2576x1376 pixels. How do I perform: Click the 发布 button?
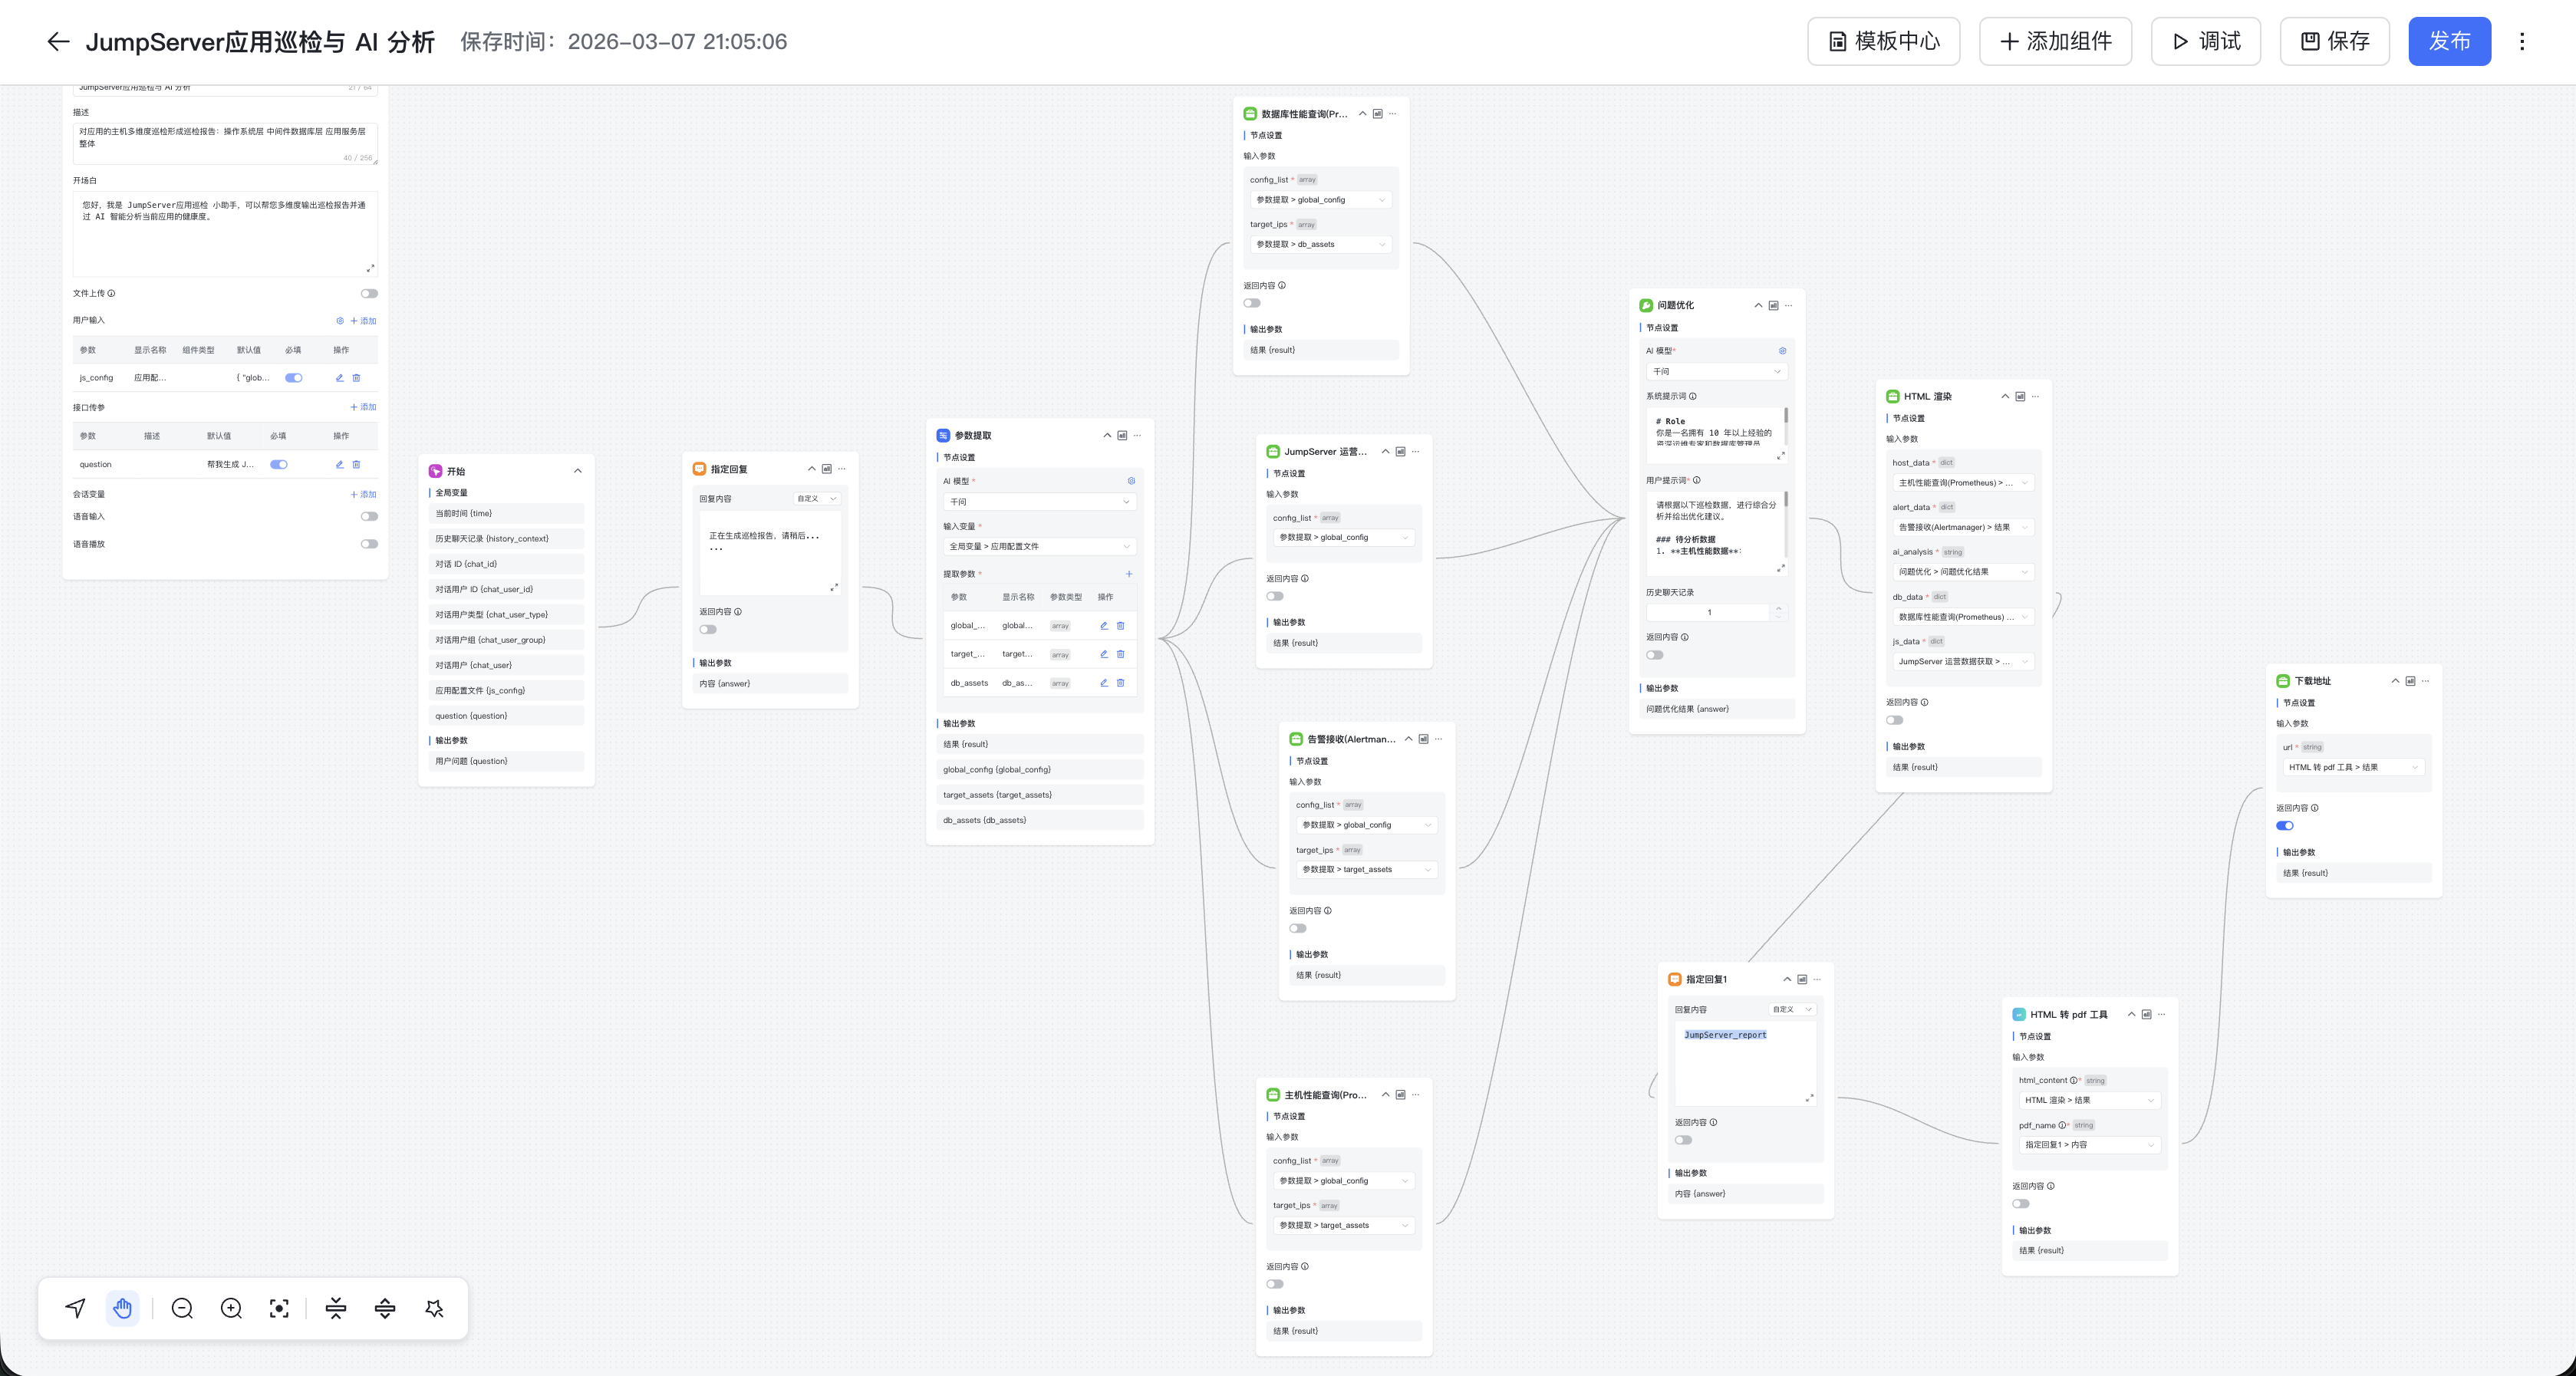(2449, 41)
